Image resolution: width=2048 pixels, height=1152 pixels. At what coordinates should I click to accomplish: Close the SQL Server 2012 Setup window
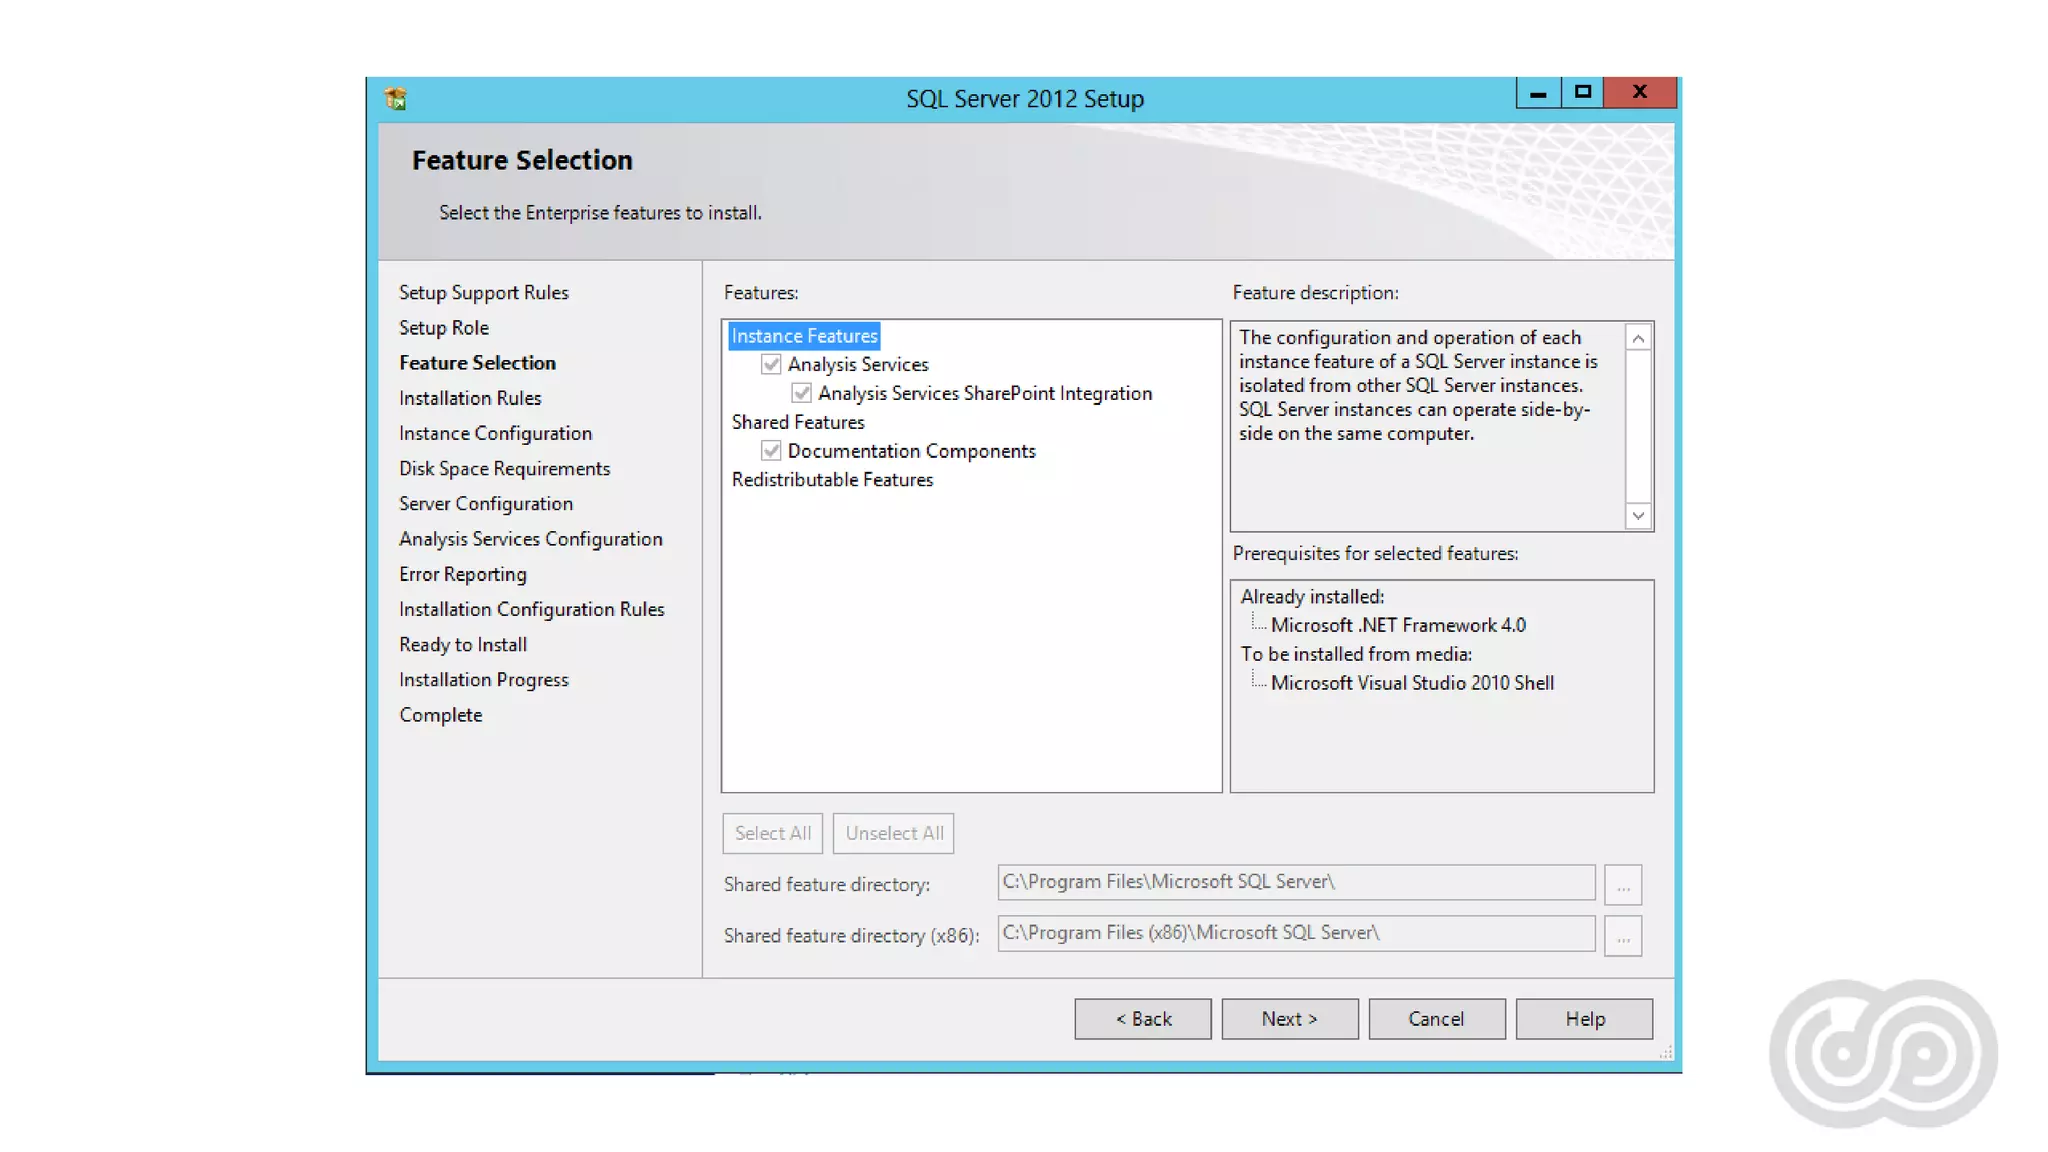pyautogui.click(x=1639, y=93)
